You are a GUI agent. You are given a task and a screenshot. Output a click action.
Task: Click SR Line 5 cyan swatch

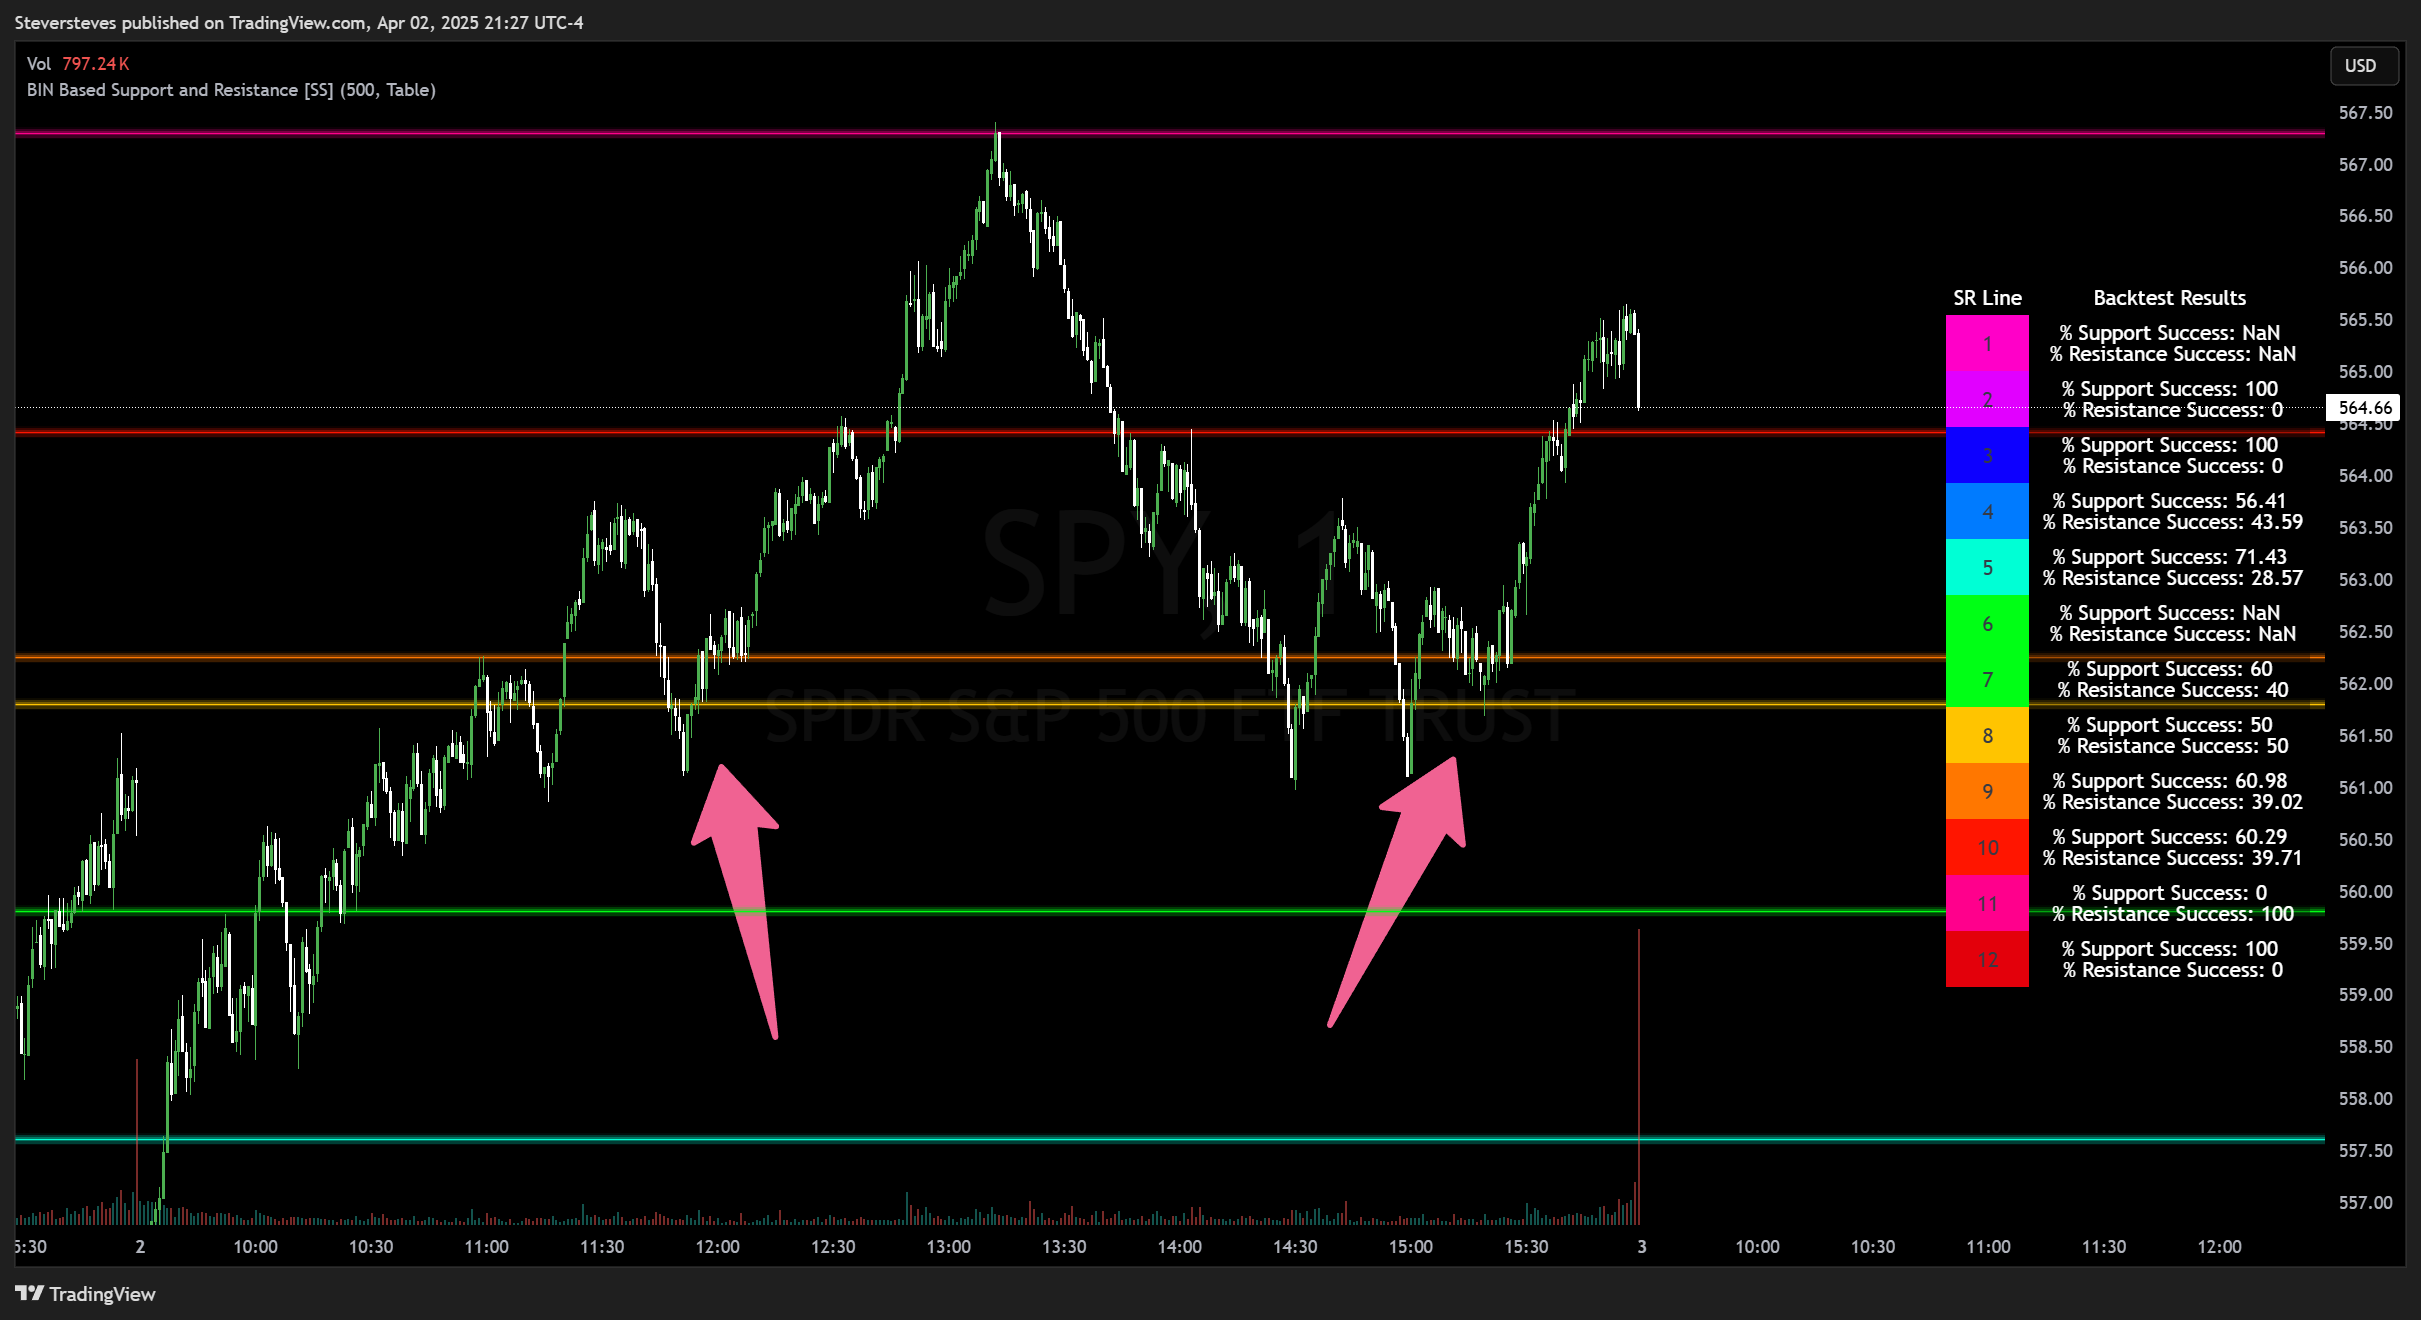click(1987, 567)
